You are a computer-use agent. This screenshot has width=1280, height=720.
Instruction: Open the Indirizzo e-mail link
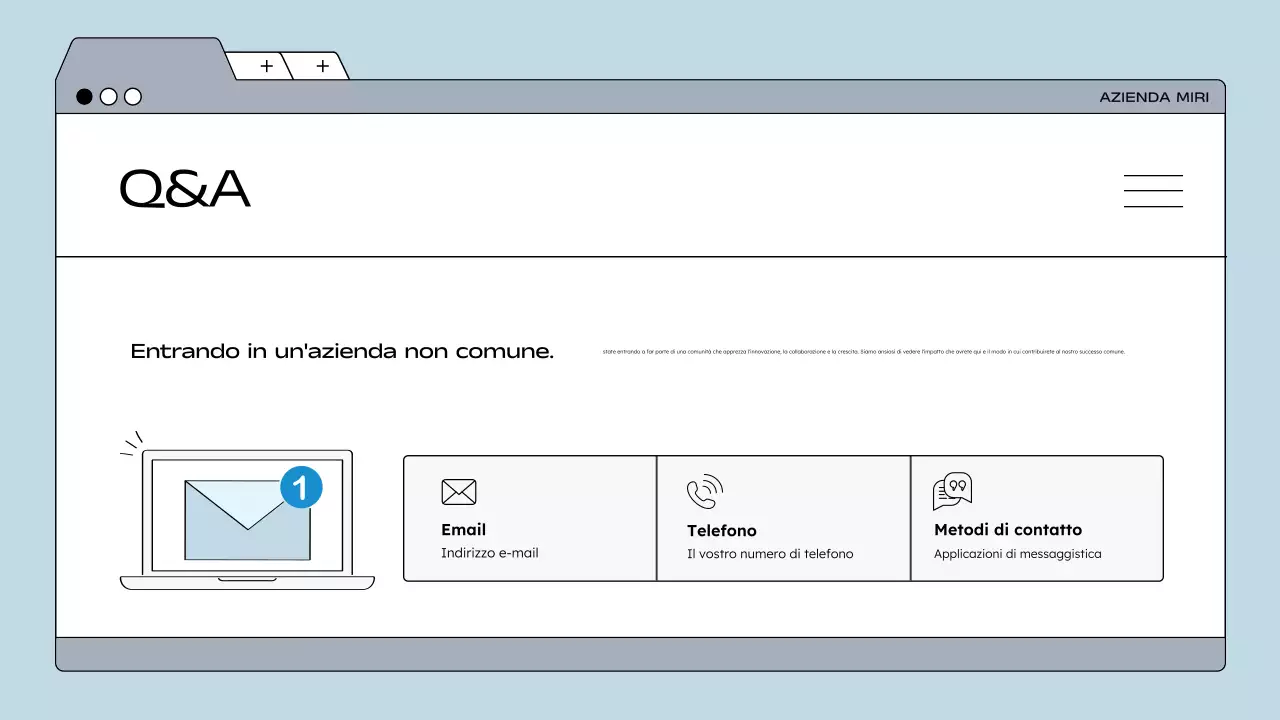pyautogui.click(x=489, y=552)
